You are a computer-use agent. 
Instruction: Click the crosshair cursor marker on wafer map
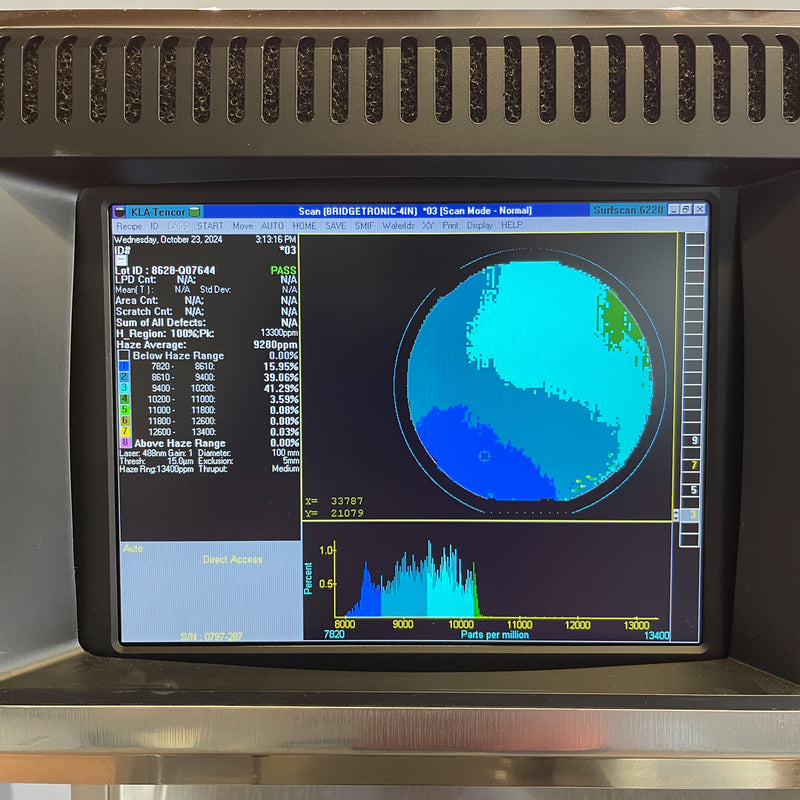point(485,456)
